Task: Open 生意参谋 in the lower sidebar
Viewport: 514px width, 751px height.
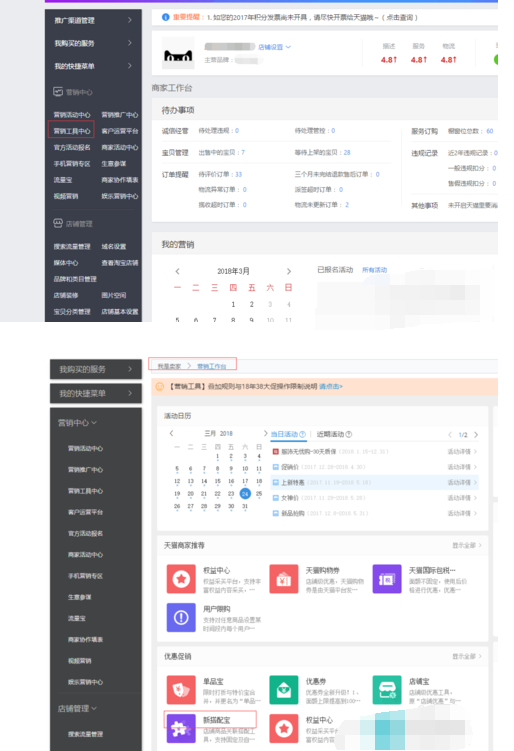Action: point(80,597)
